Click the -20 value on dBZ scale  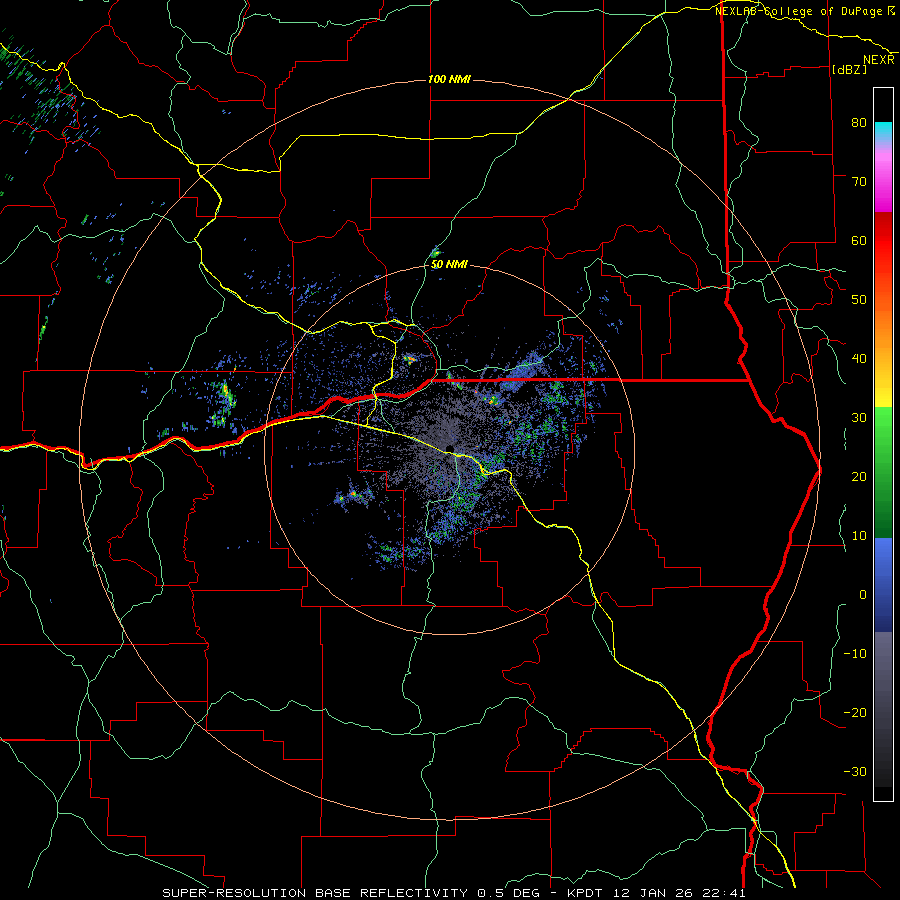(x=855, y=713)
